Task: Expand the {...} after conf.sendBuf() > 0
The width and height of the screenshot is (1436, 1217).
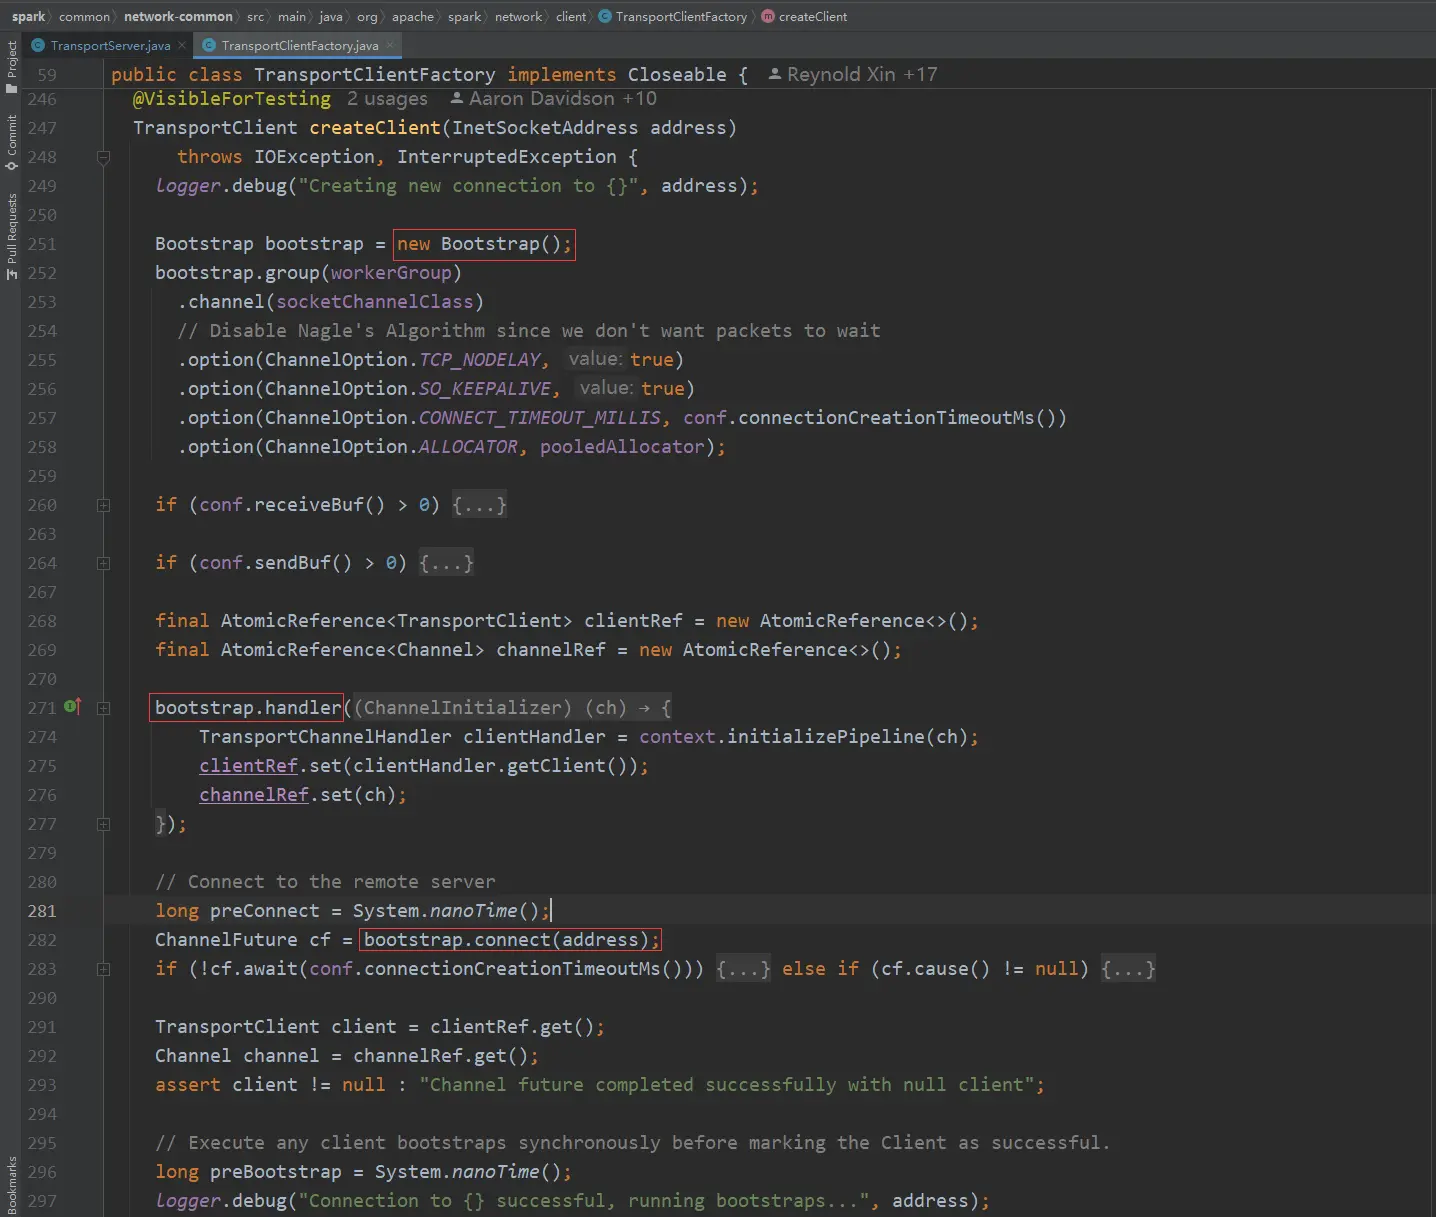Action: click(x=446, y=563)
